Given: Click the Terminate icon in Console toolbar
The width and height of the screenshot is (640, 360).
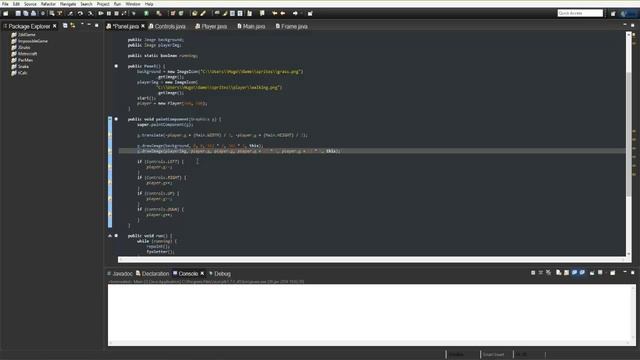Looking at the screenshot, I should click(533, 273).
